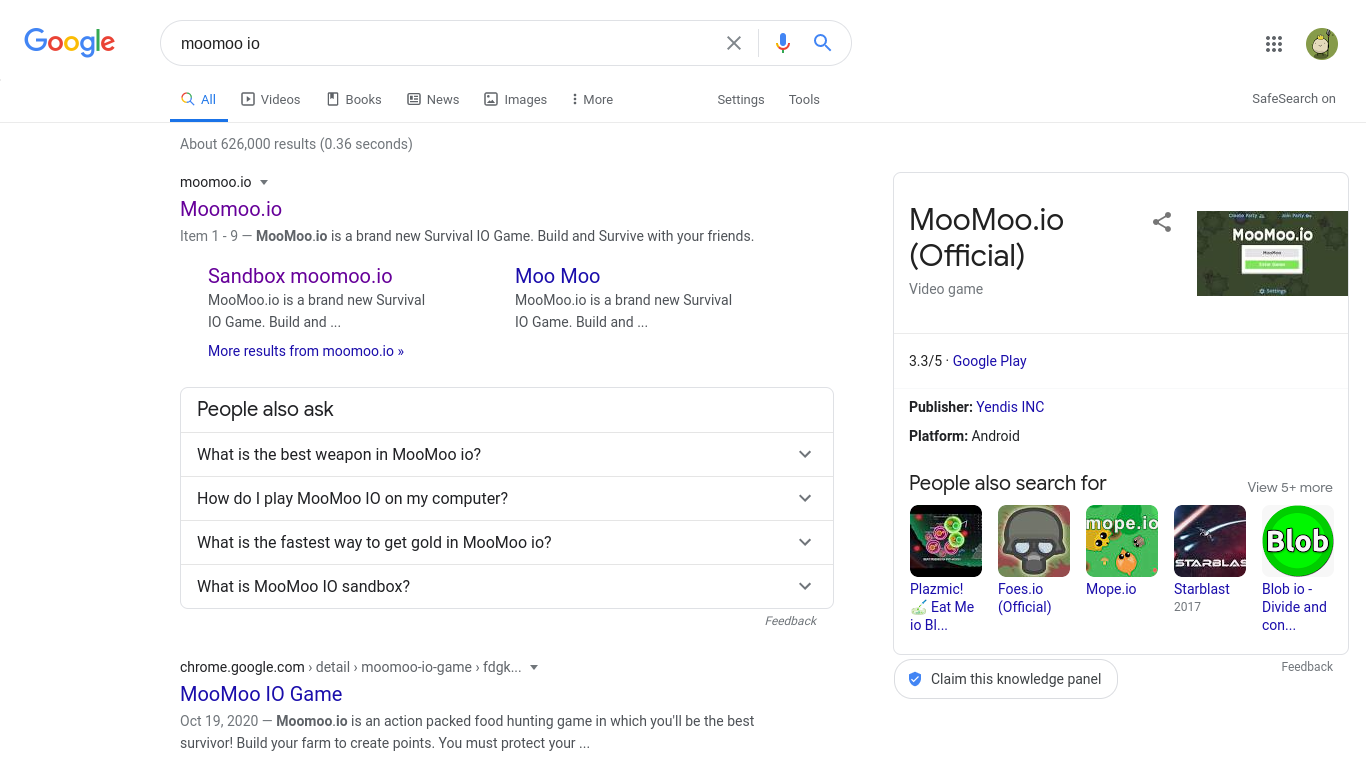Open the Google Play rating link
Screen dimensions: 1366x768
989,361
